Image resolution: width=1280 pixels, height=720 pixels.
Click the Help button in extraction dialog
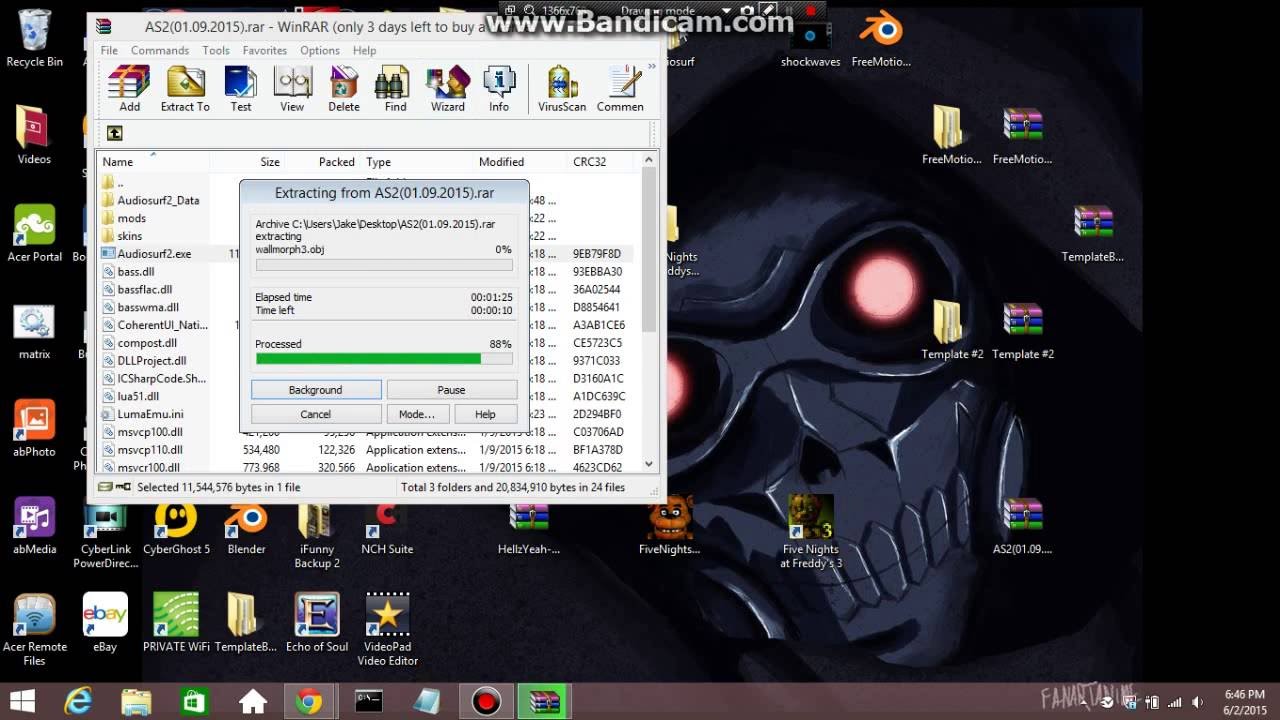[485, 414]
